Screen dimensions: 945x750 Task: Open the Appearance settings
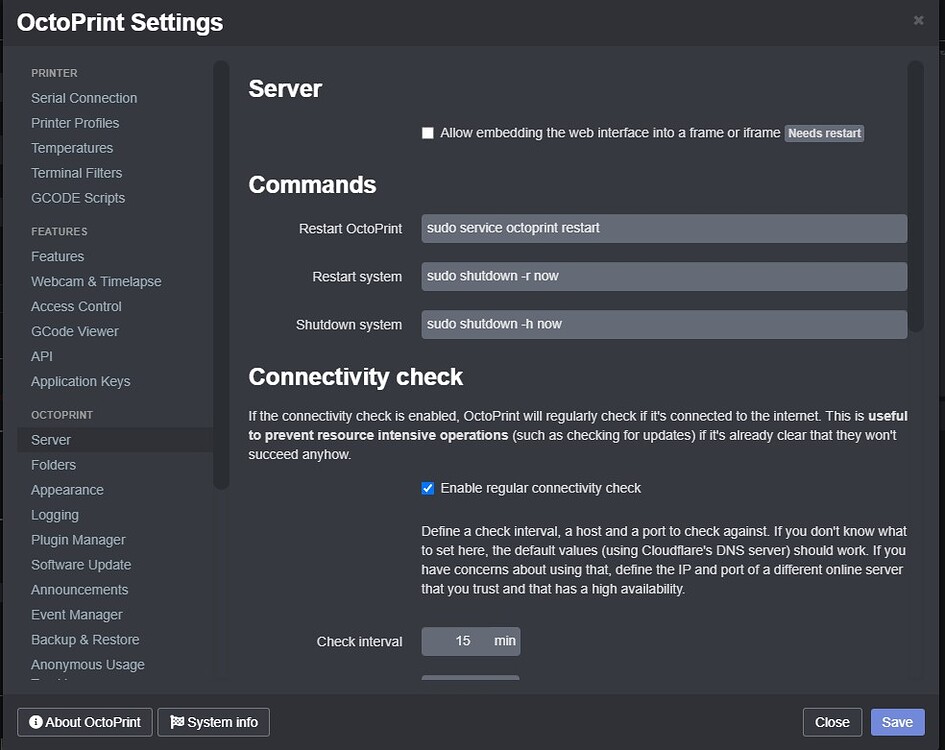[67, 489]
